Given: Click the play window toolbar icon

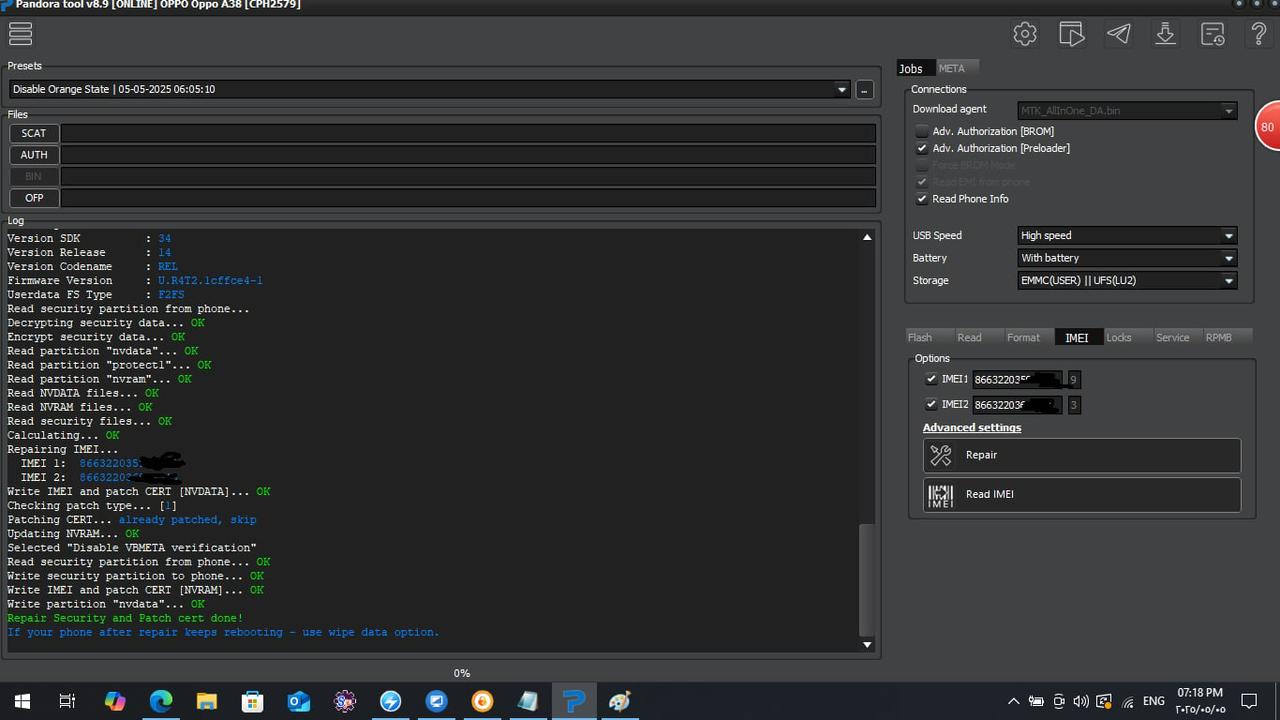Looking at the screenshot, I should (1072, 34).
